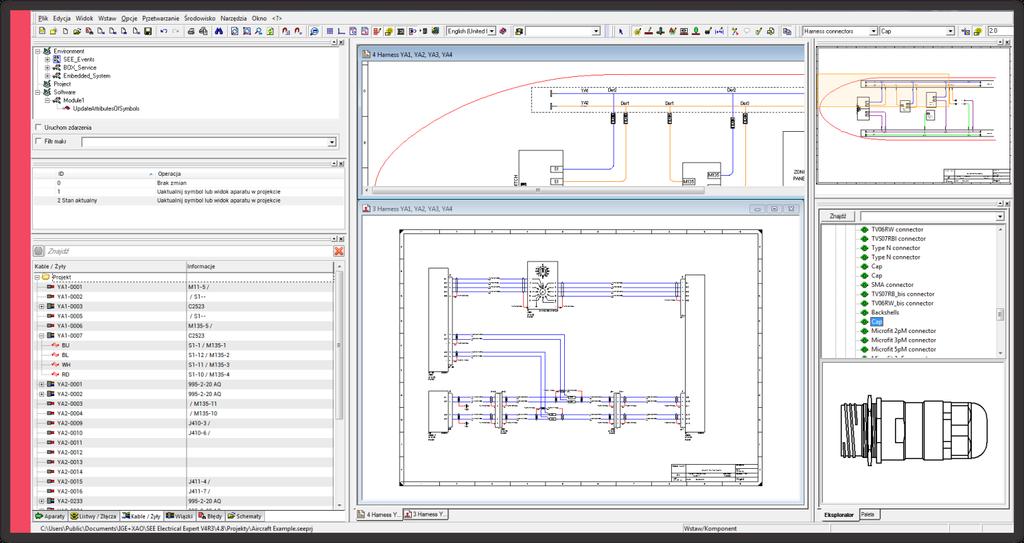Switch to the Aparaty tab

[50, 516]
